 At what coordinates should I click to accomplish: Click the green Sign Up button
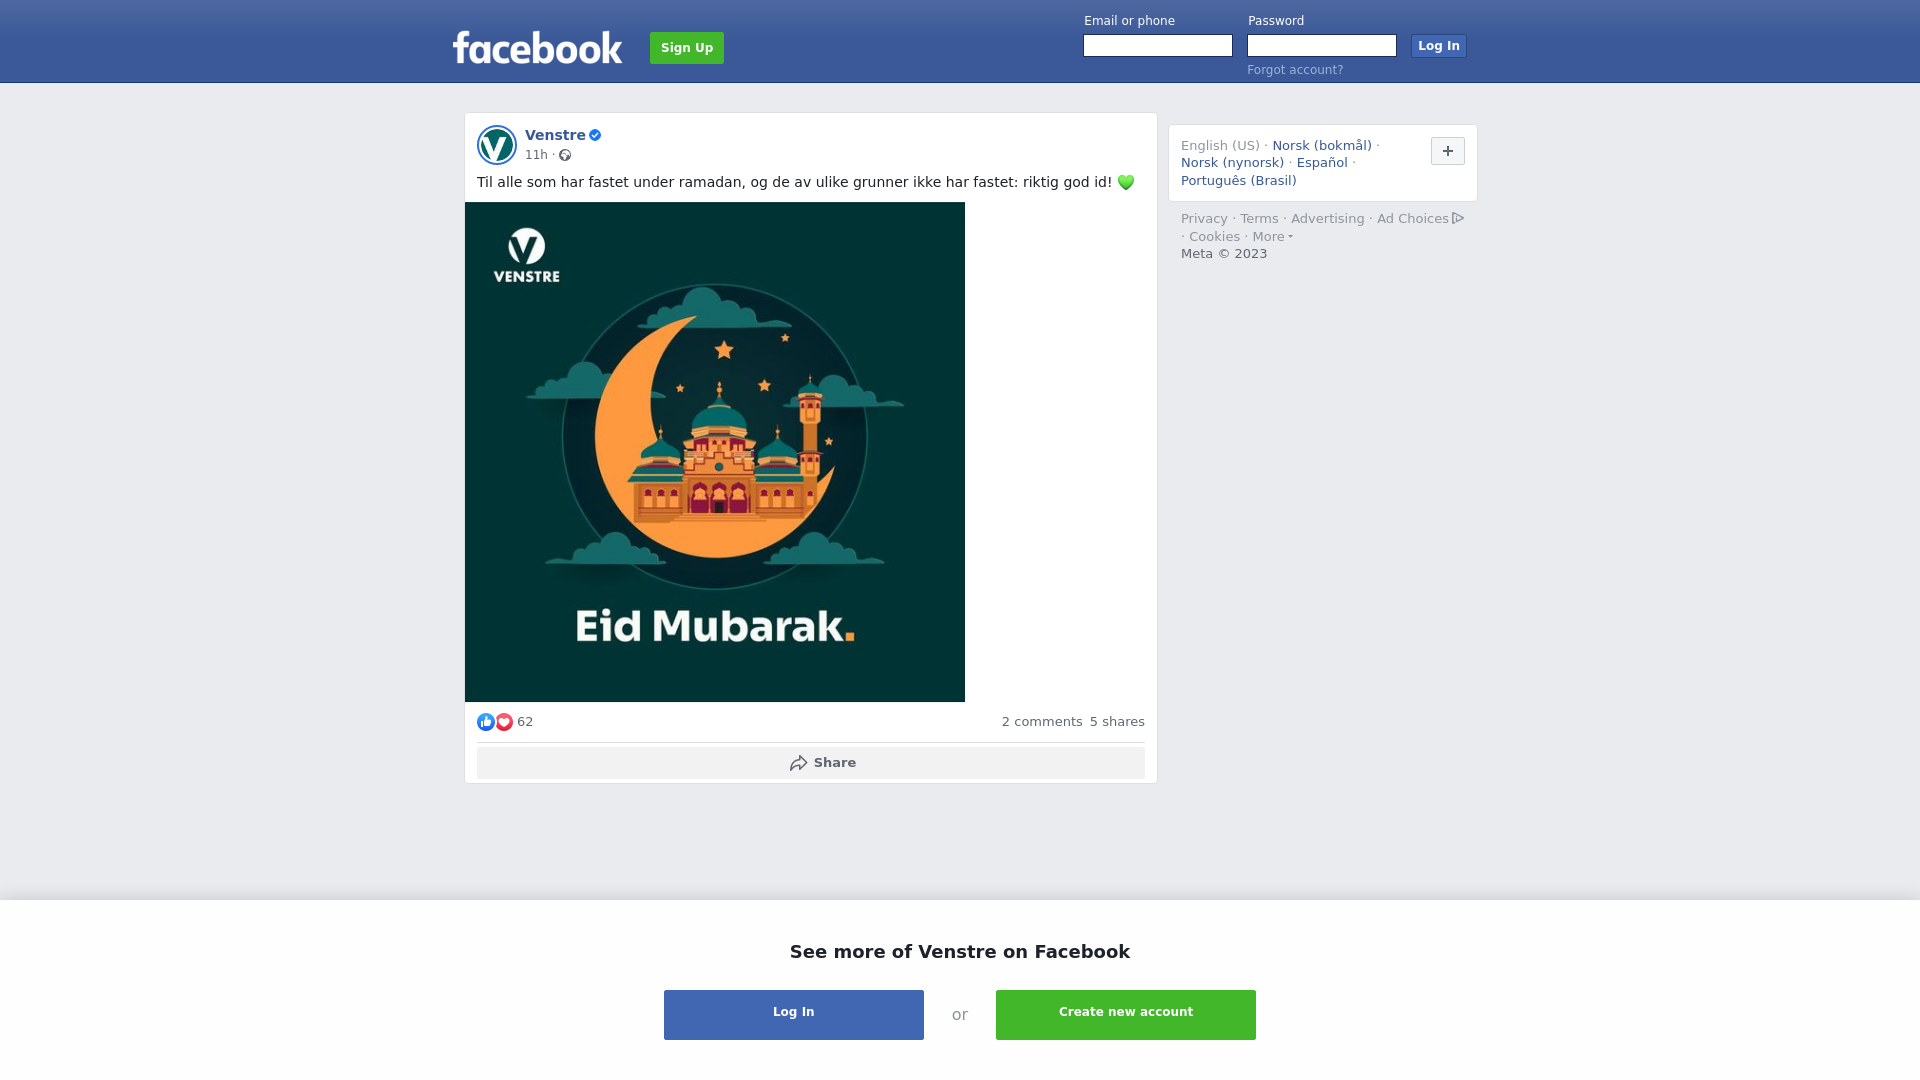687,48
